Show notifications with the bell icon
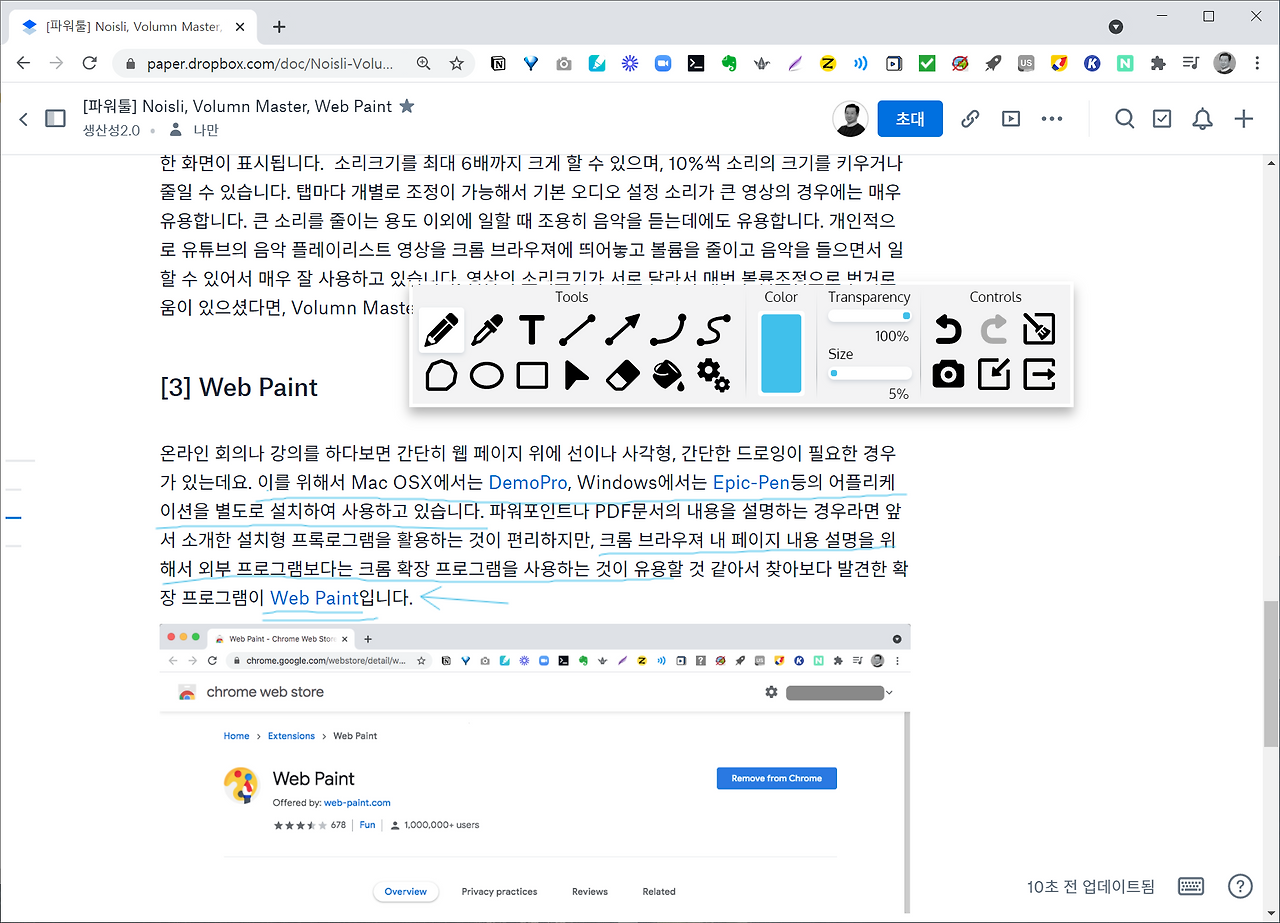 [x=1202, y=119]
